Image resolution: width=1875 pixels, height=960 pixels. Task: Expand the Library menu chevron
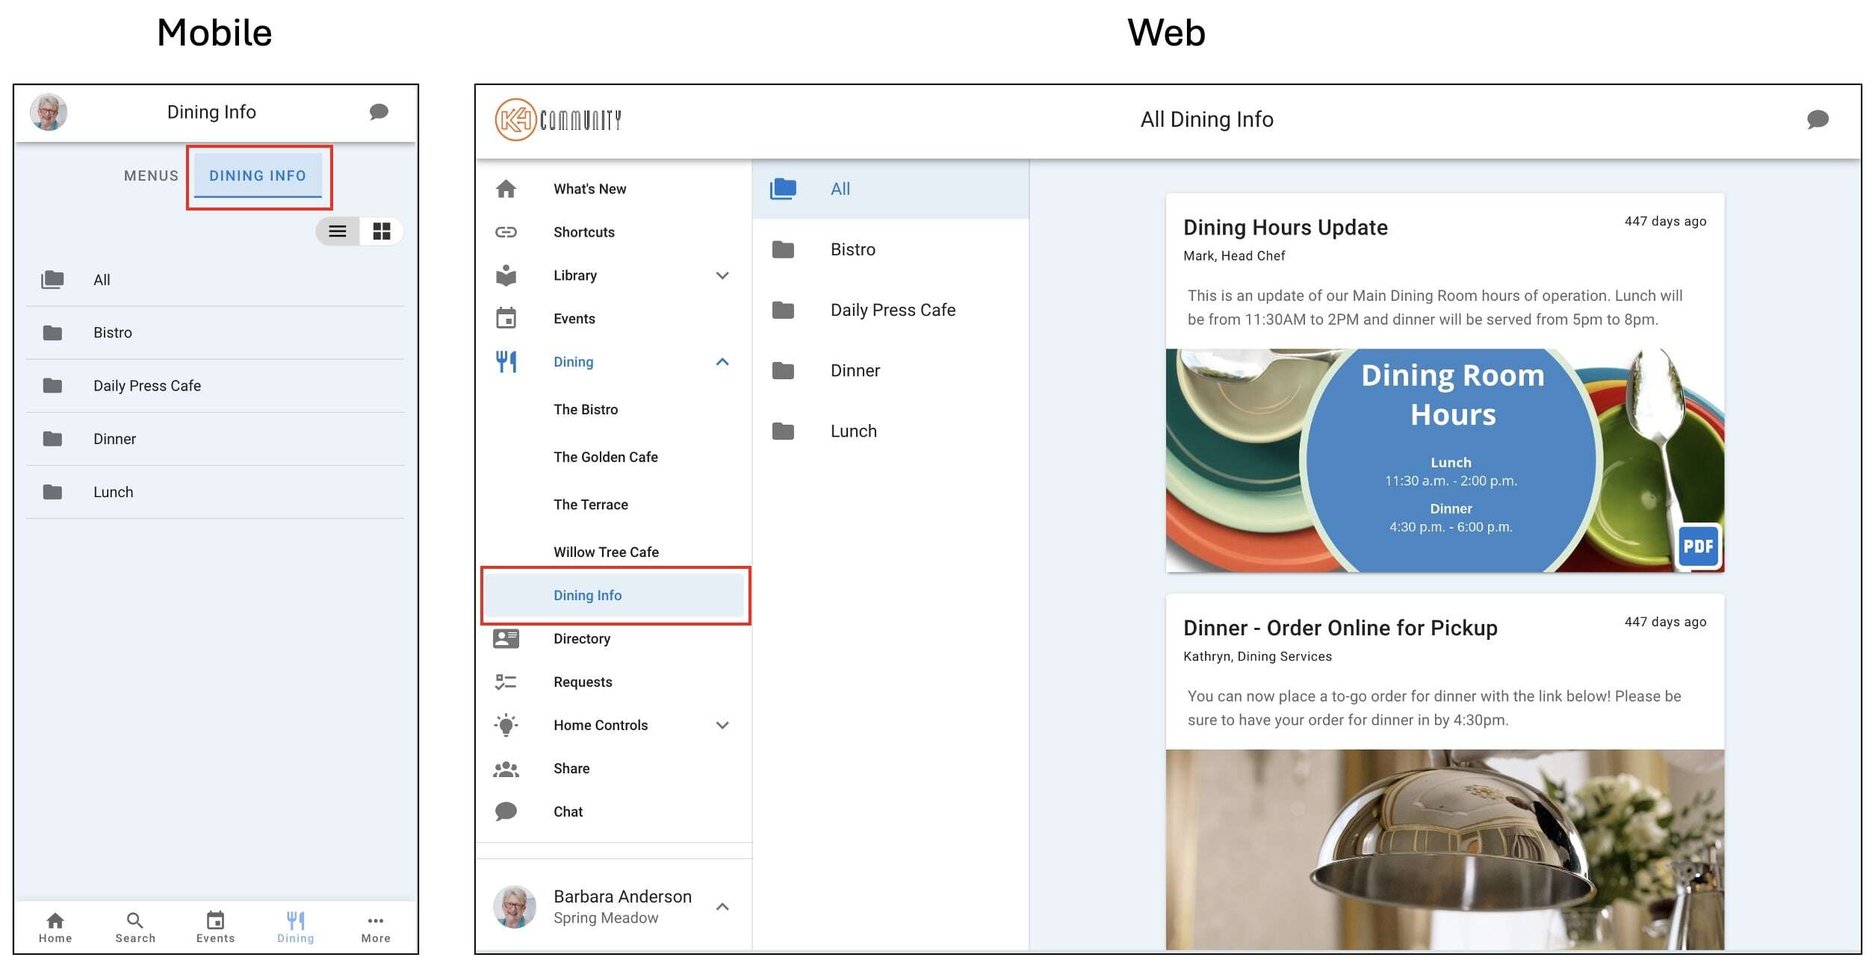(x=722, y=275)
